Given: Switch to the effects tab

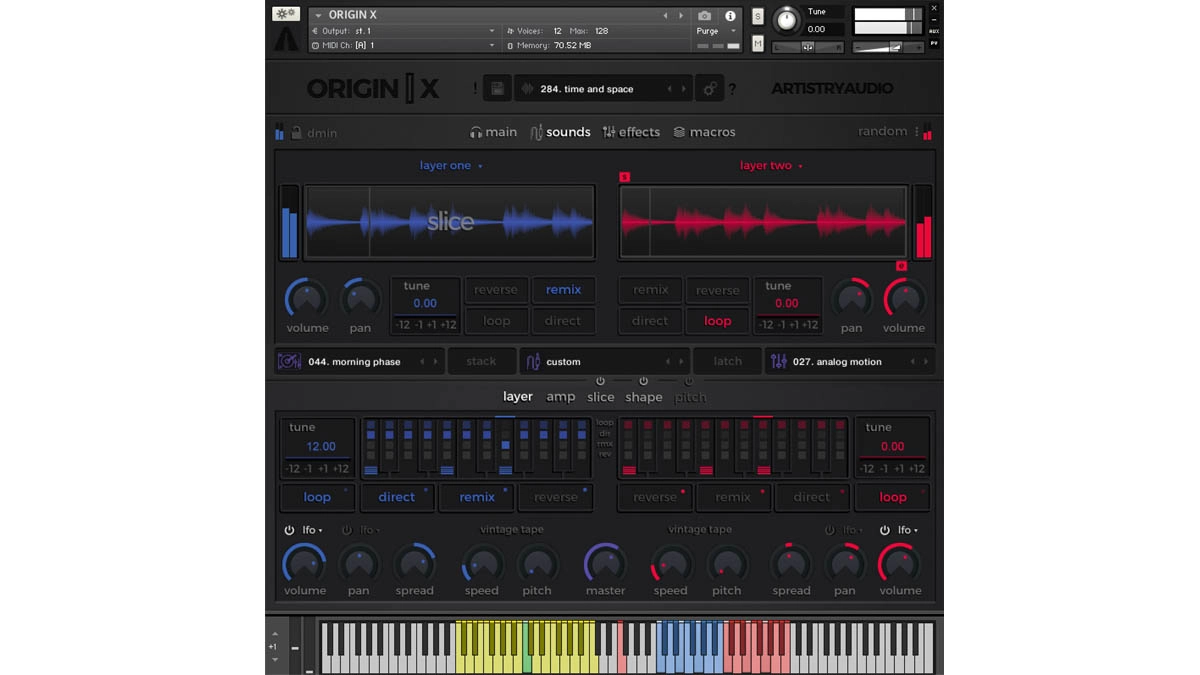Looking at the screenshot, I should 631,132.
